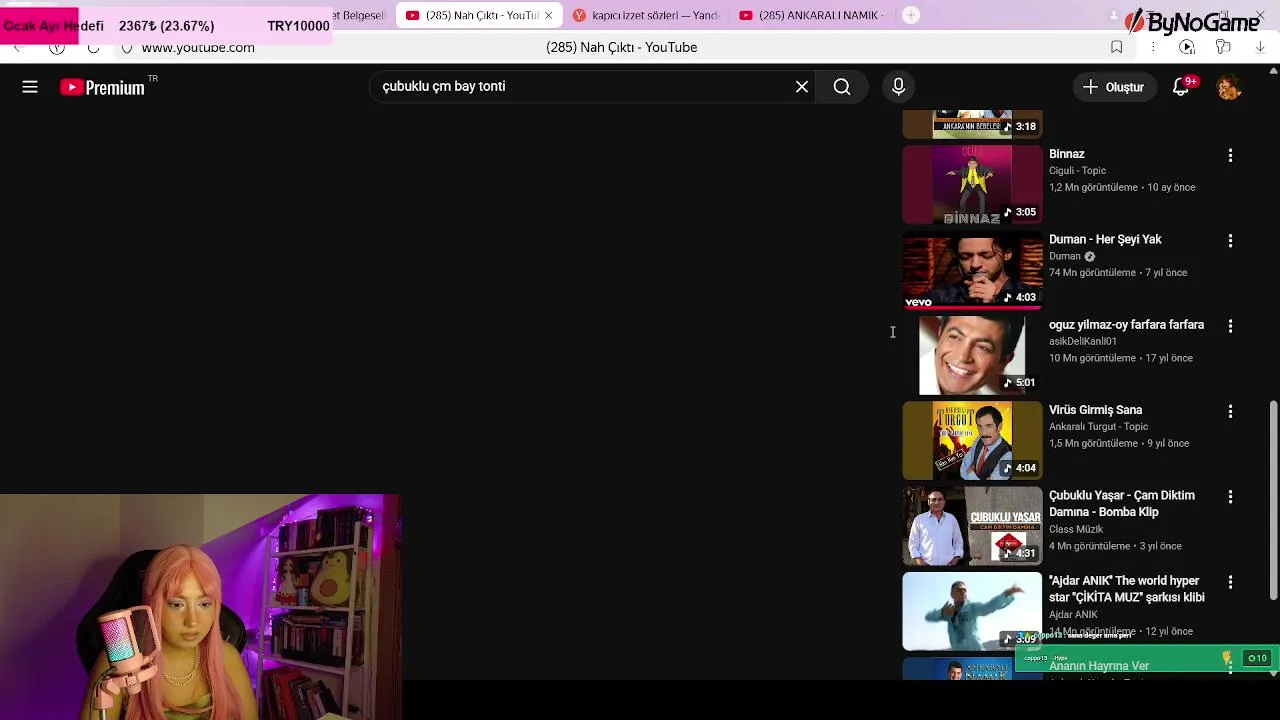Switch to 'ANKARALI NAMIK' browser tab
The width and height of the screenshot is (1280, 720).
point(812,15)
